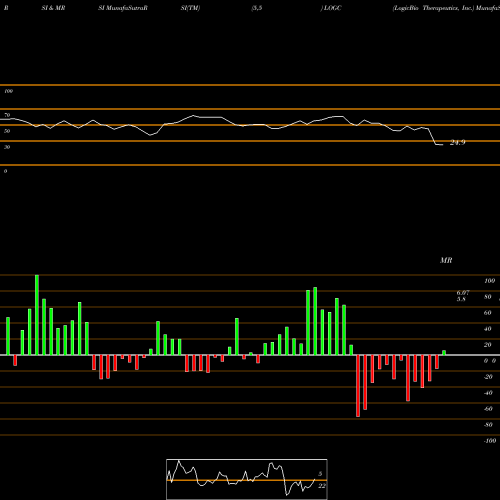Click the RSI left axis '0' label
The height and width of the screenshot is (500, 500).
pos(5,171)
